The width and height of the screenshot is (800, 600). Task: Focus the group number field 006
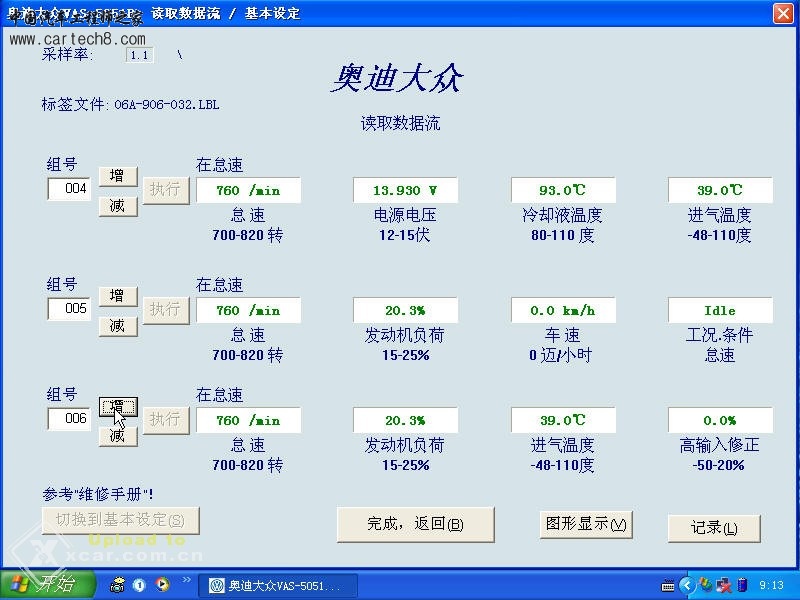[69, 419]
